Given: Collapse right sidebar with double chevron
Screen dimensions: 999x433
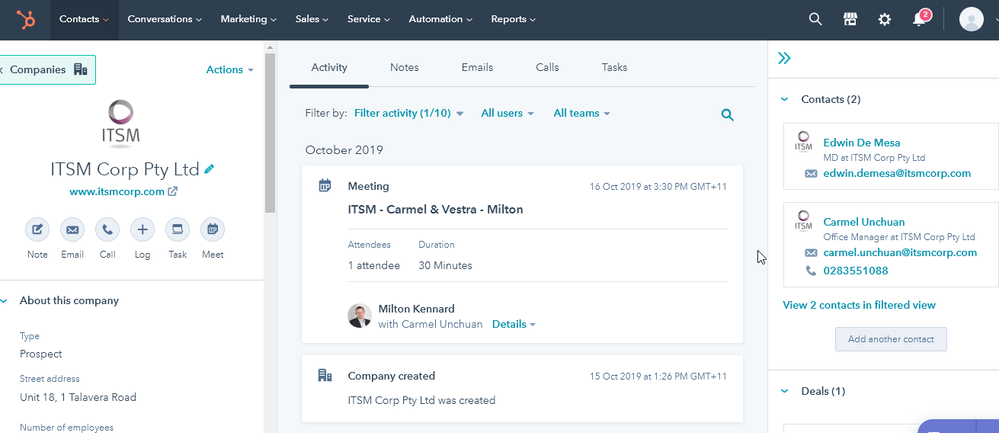Looking at the screenshot, I should point(784,59).
